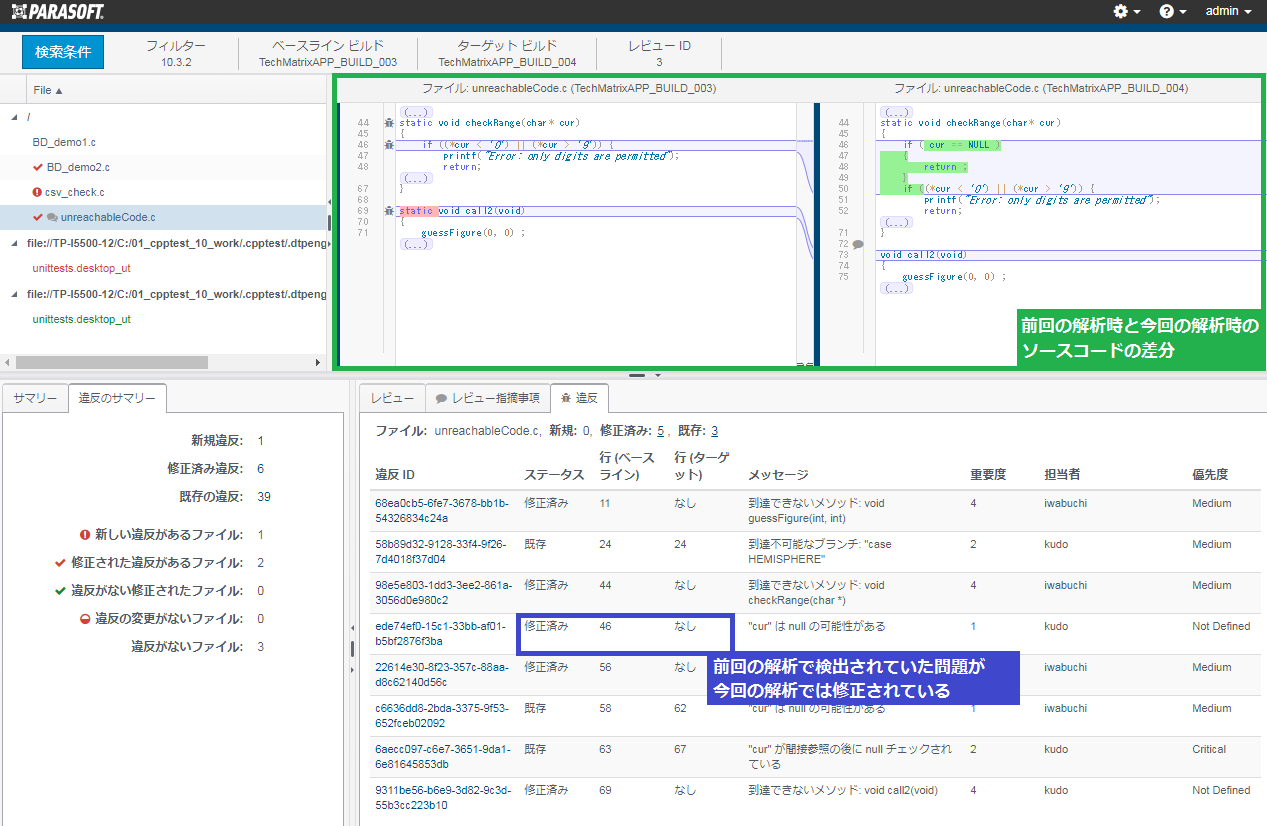Viewport: 1267px width, 826px height.
Task: Click the 検索条件 button
Action: pos(63,52)
